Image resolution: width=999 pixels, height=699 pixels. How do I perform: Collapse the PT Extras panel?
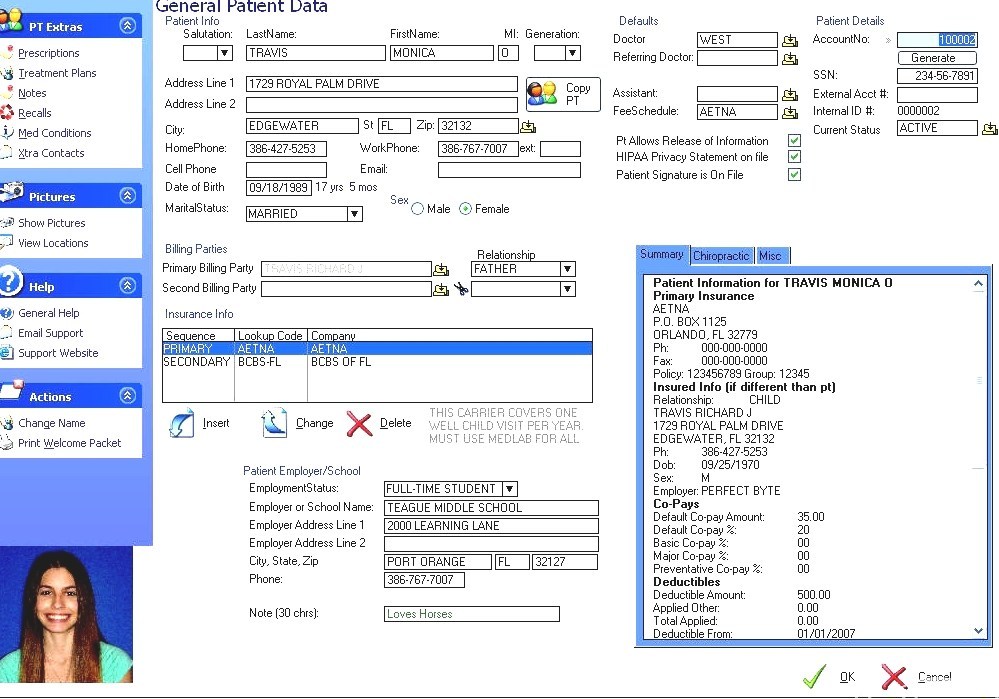coord(128,26)
